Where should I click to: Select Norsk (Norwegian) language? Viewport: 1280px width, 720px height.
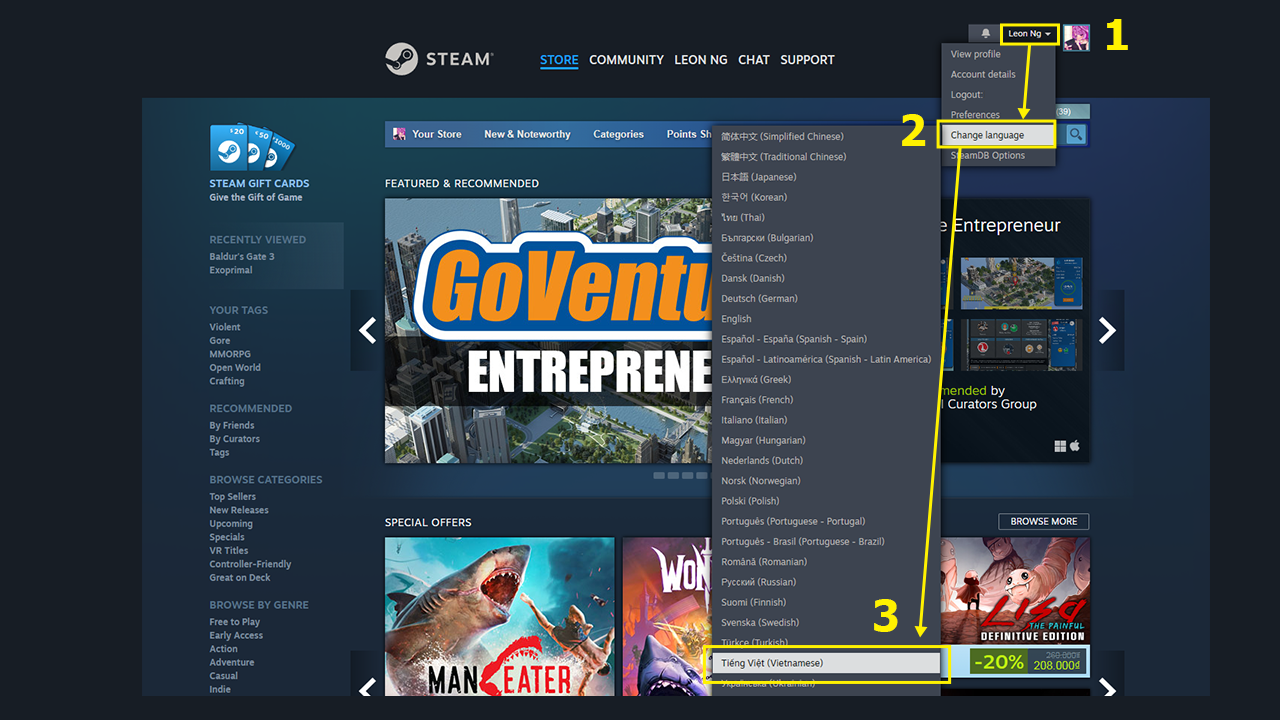click(826, 481)
